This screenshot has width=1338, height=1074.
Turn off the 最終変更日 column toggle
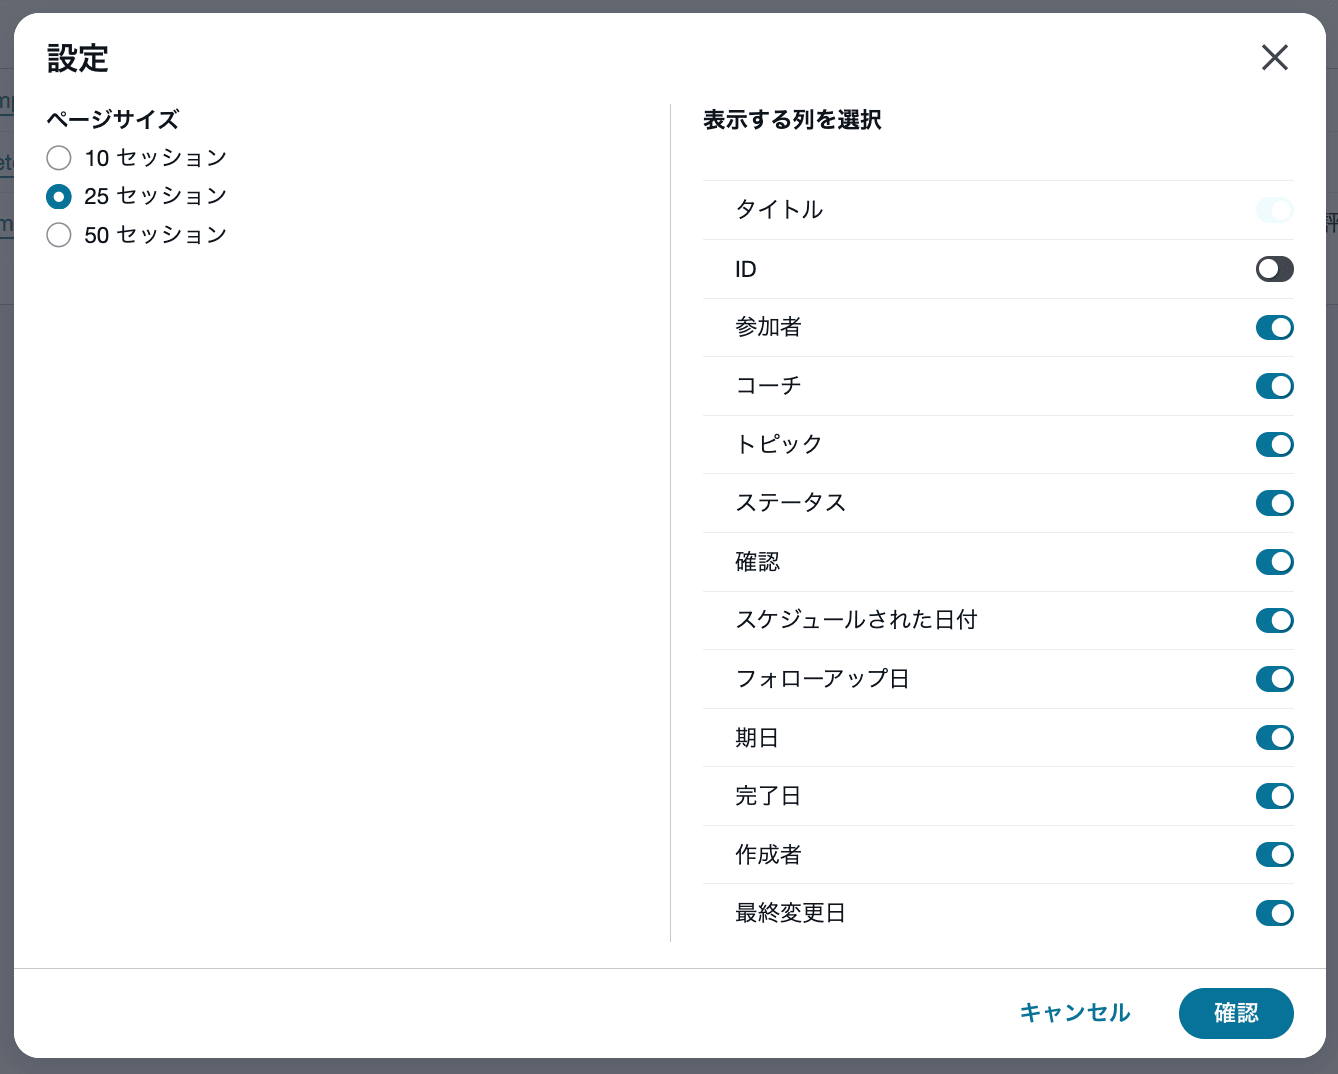point(1274,912)
